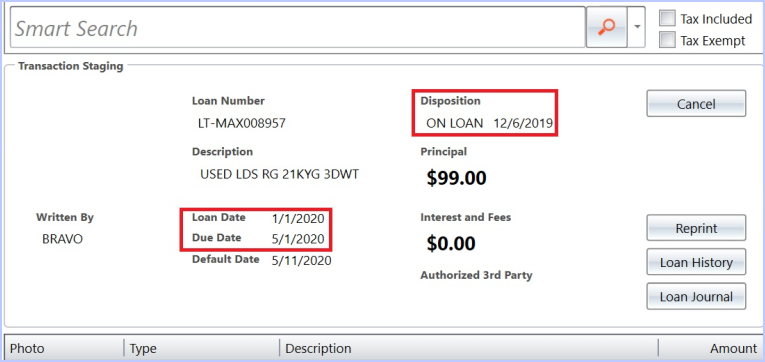Click the Cancel button
765x362 pixels.
(696, 103)
